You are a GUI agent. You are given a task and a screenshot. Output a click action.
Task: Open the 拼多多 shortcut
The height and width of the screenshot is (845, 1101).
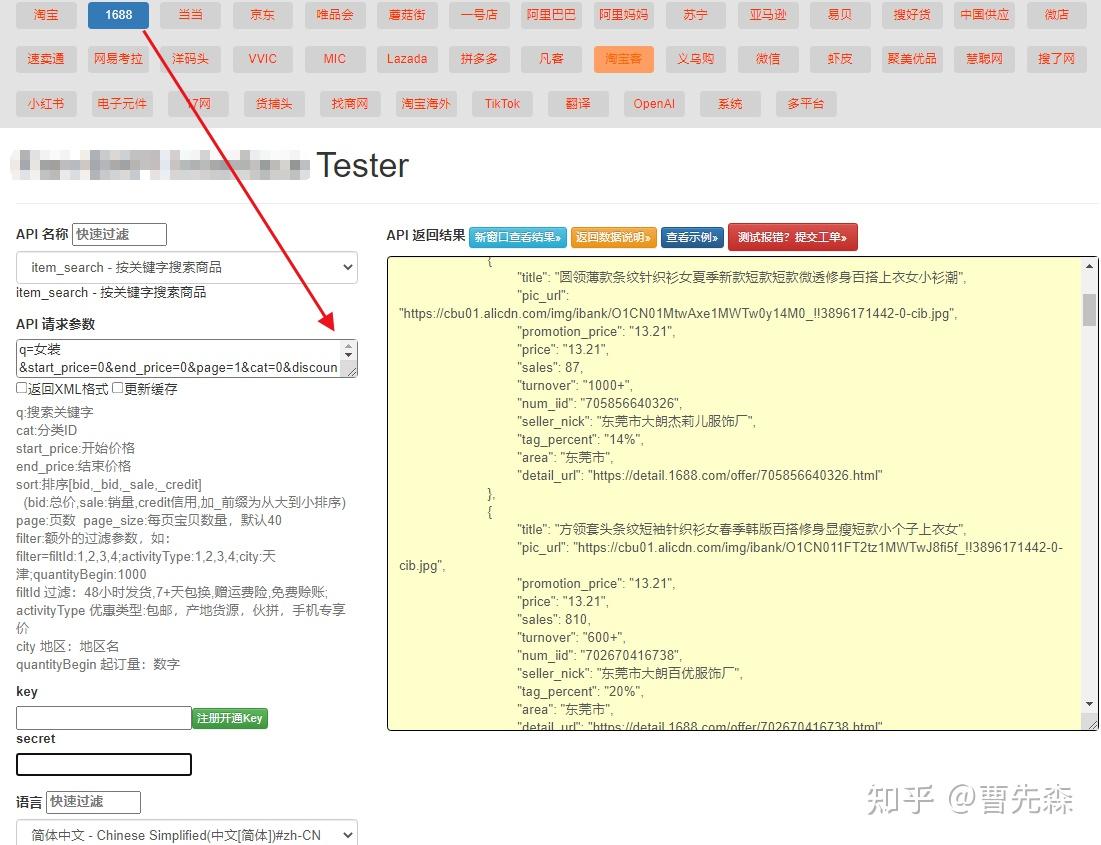[479, 59]
